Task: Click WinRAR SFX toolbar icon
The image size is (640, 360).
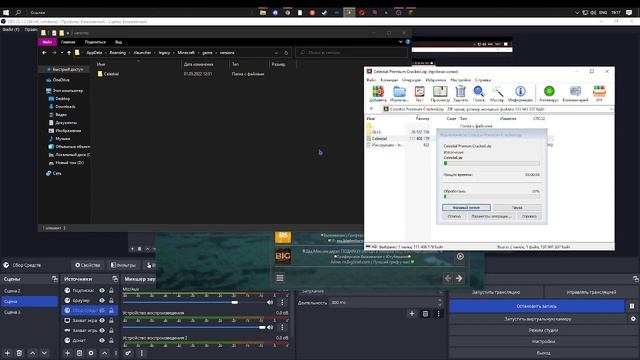Action: pyautogui.click(x=599, y=94)
